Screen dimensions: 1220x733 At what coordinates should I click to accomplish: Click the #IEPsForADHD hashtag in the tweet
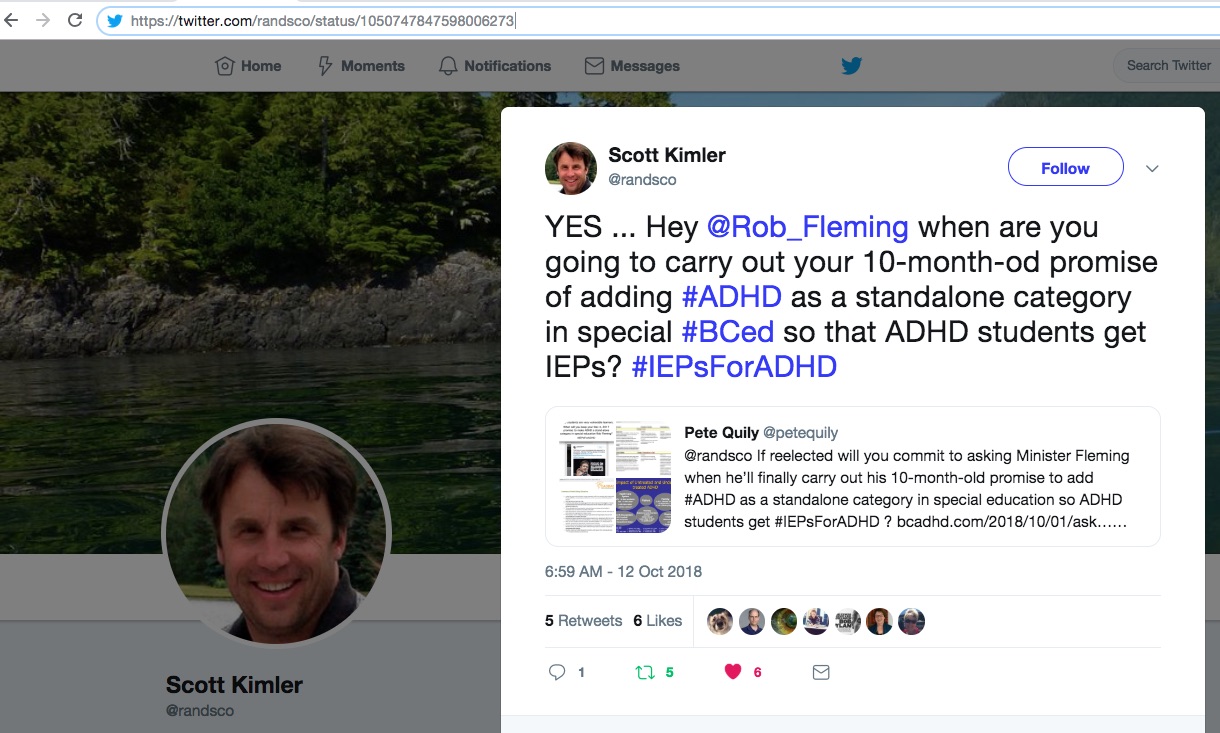tap(734, 367)
